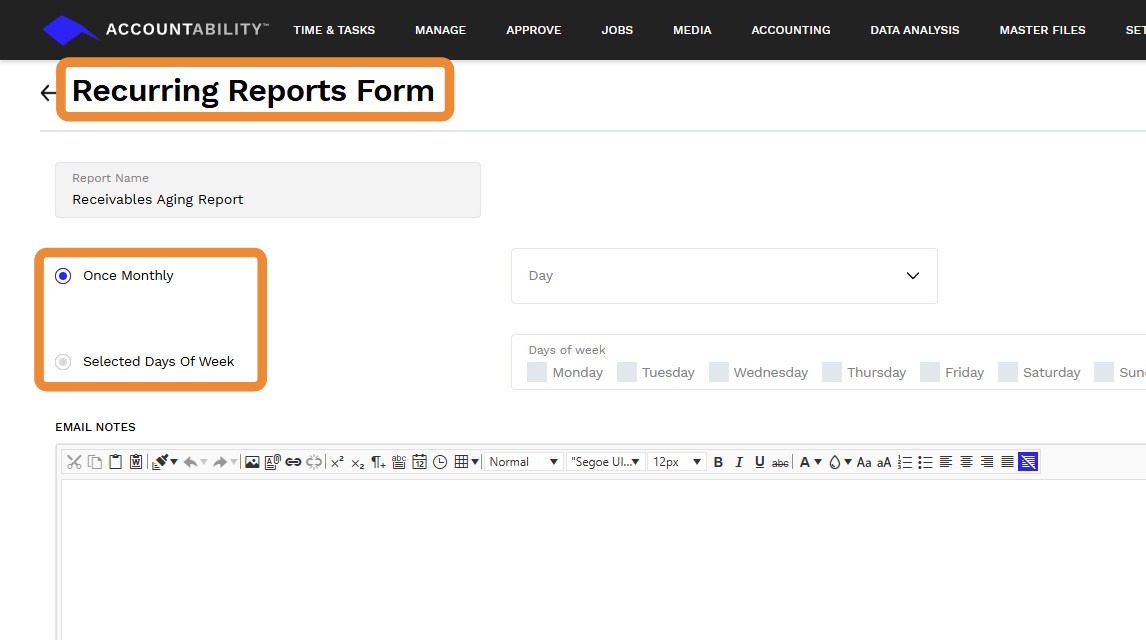Click the Insert hyperlink chain icon
Screen dimensions: 1146x640
click(x=293, y=462)
